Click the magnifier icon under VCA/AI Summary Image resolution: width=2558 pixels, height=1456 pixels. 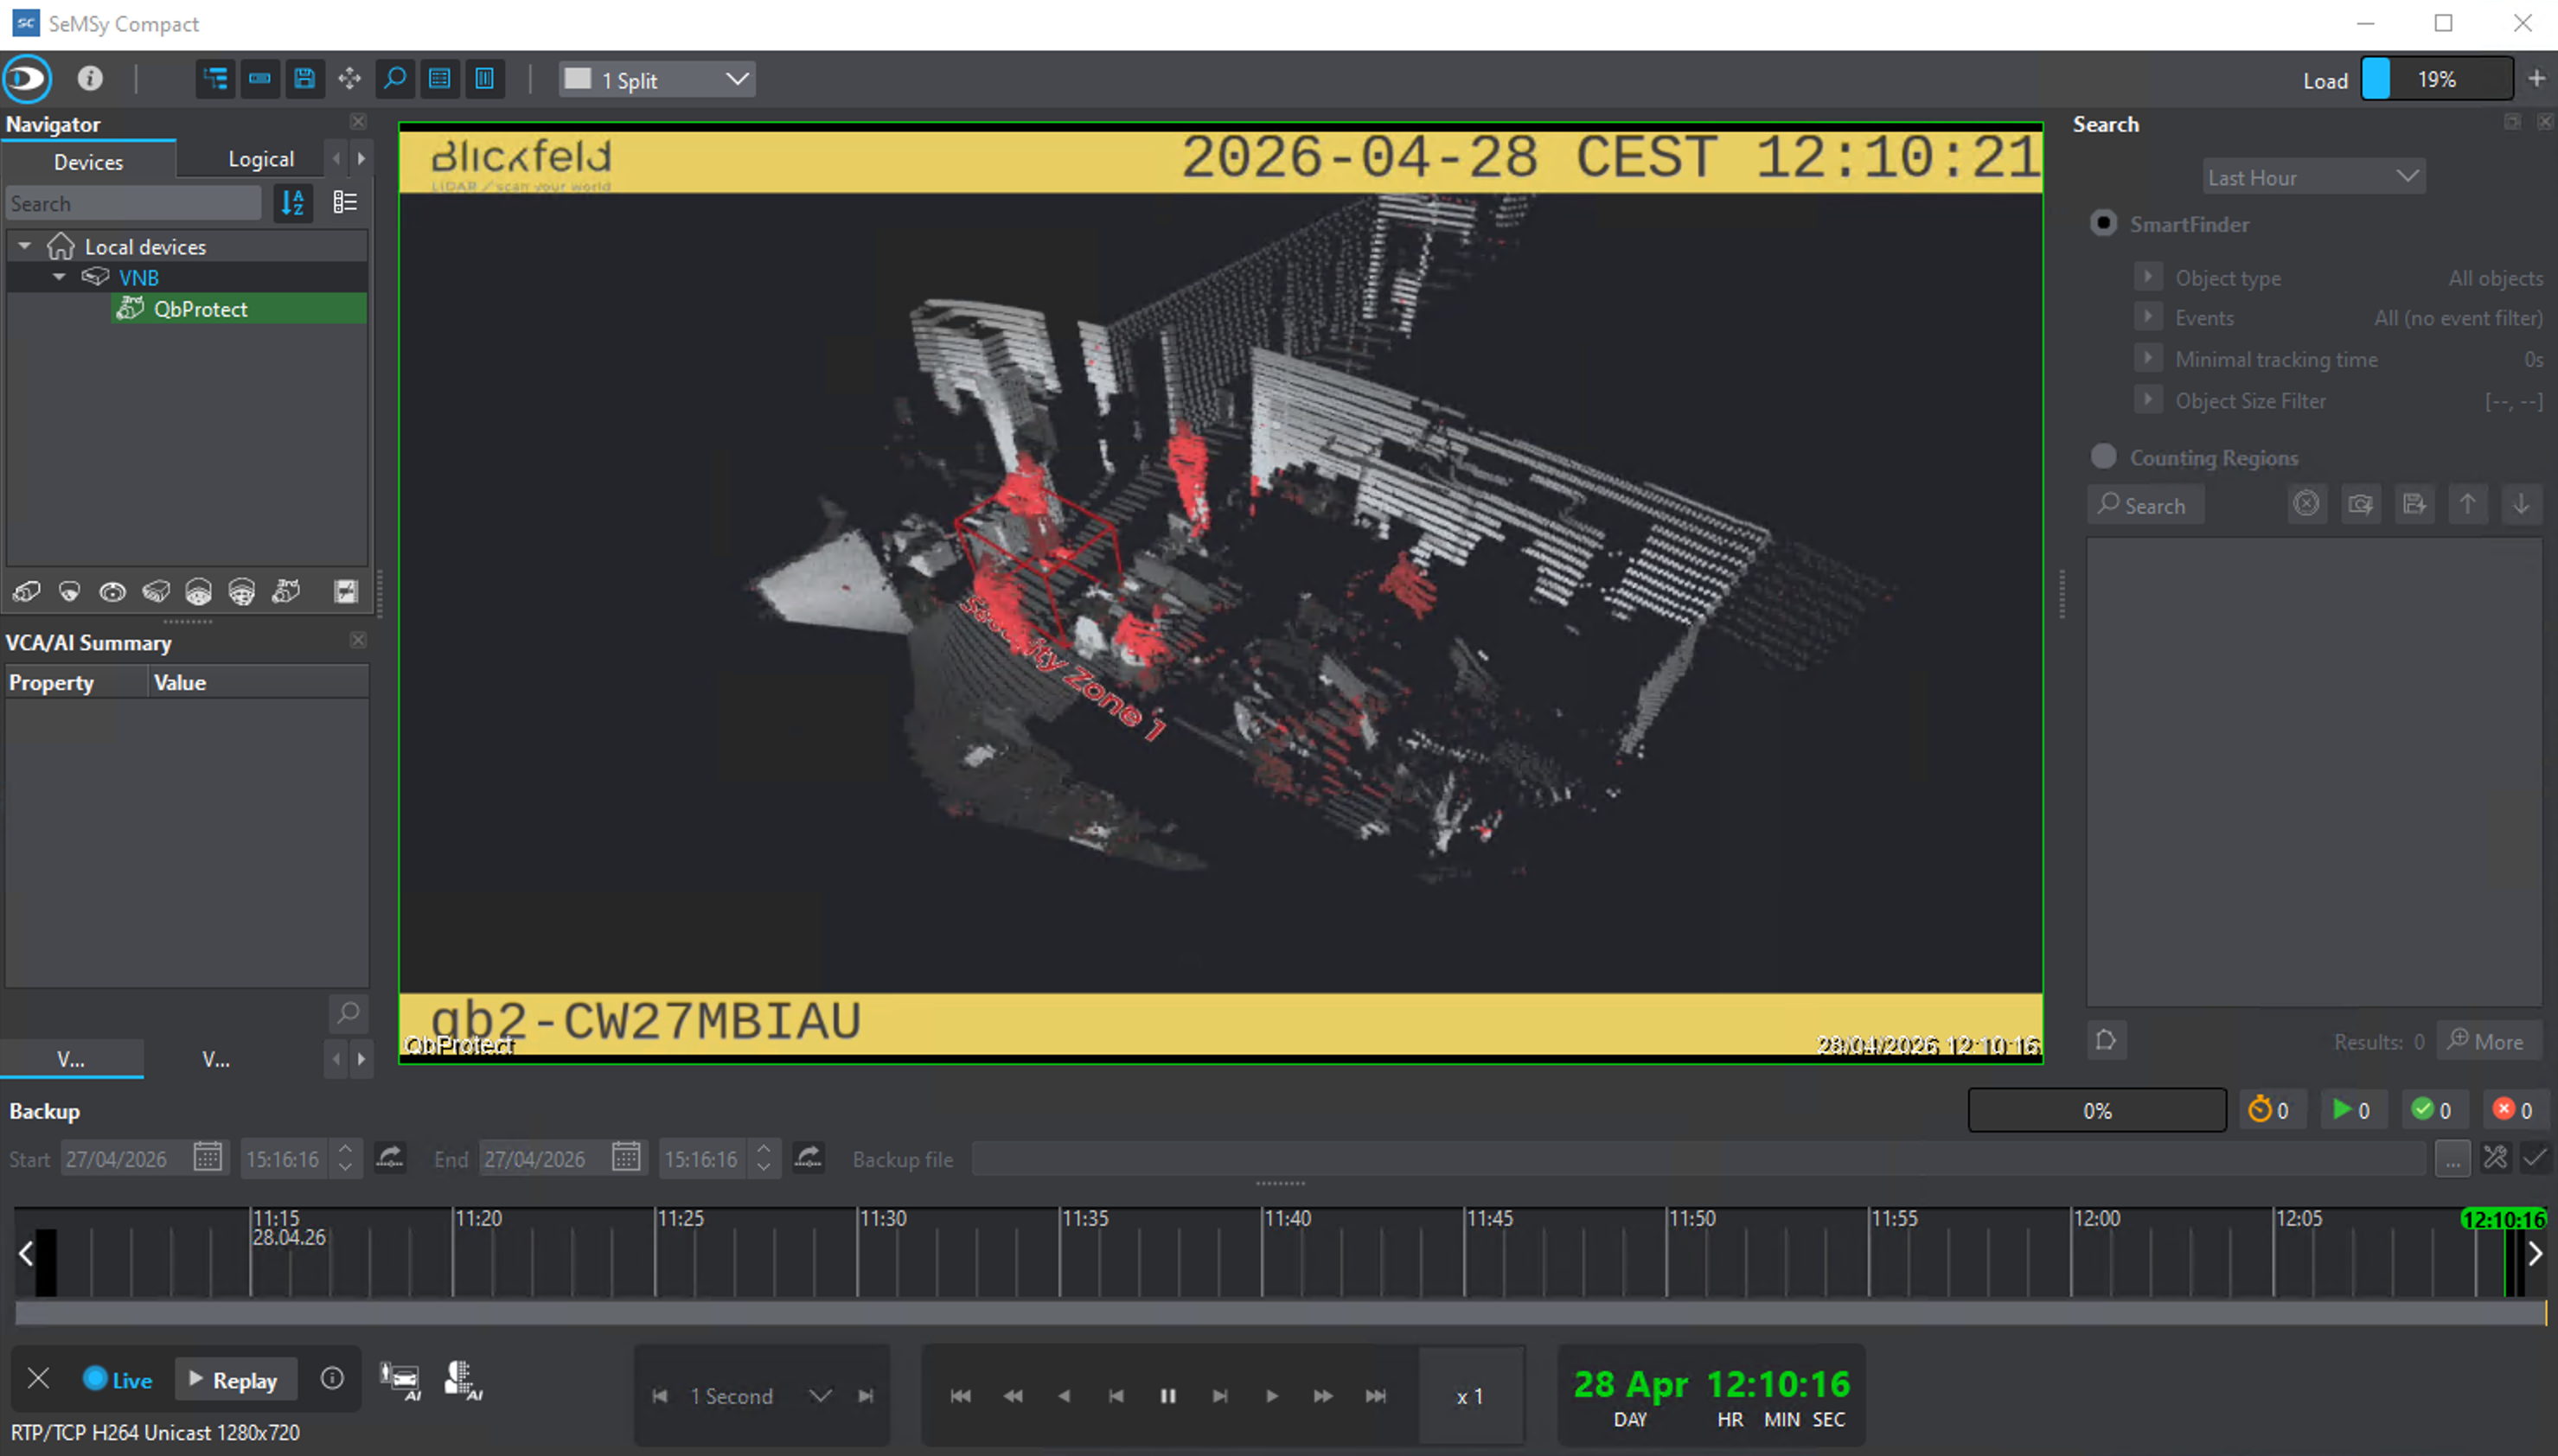pyautogui.click(x=348, y=1014)
